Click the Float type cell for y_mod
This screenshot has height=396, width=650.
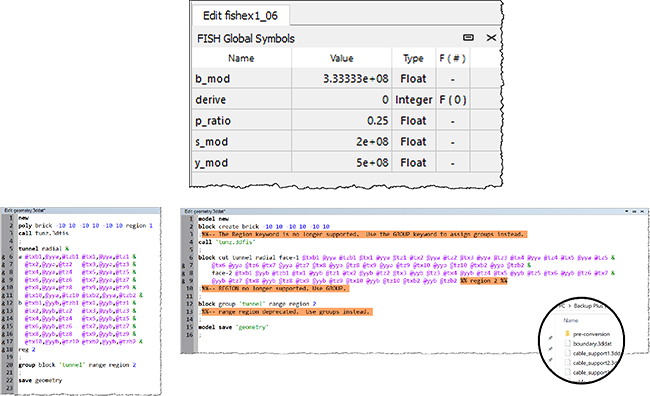coord(413,163)
